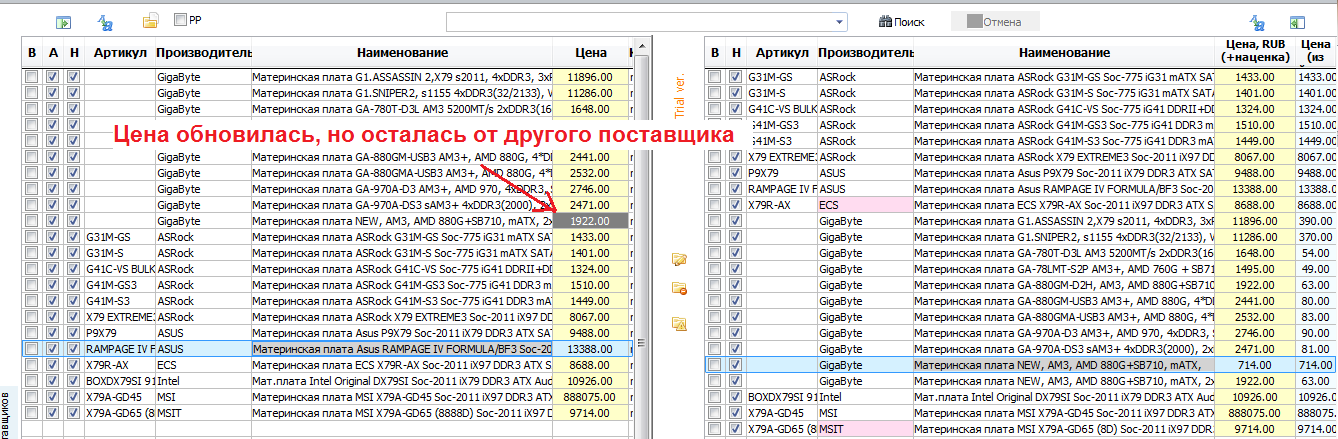Untick Н checkbox for X79A-GD45 row, left table

[74, 397]
